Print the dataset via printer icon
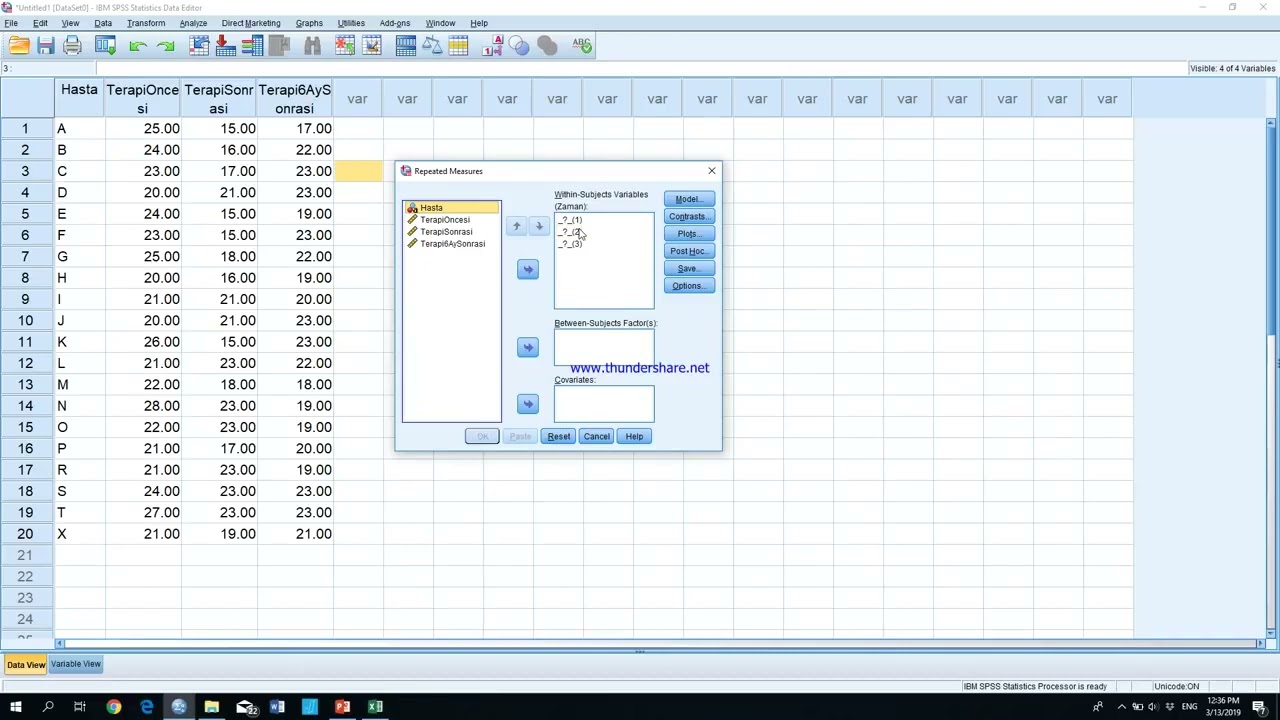The width and height of the screenshot is (1280, 720). click(72, 45)
